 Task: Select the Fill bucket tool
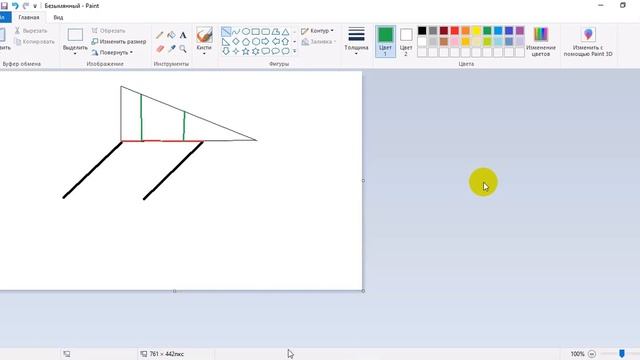171,35
